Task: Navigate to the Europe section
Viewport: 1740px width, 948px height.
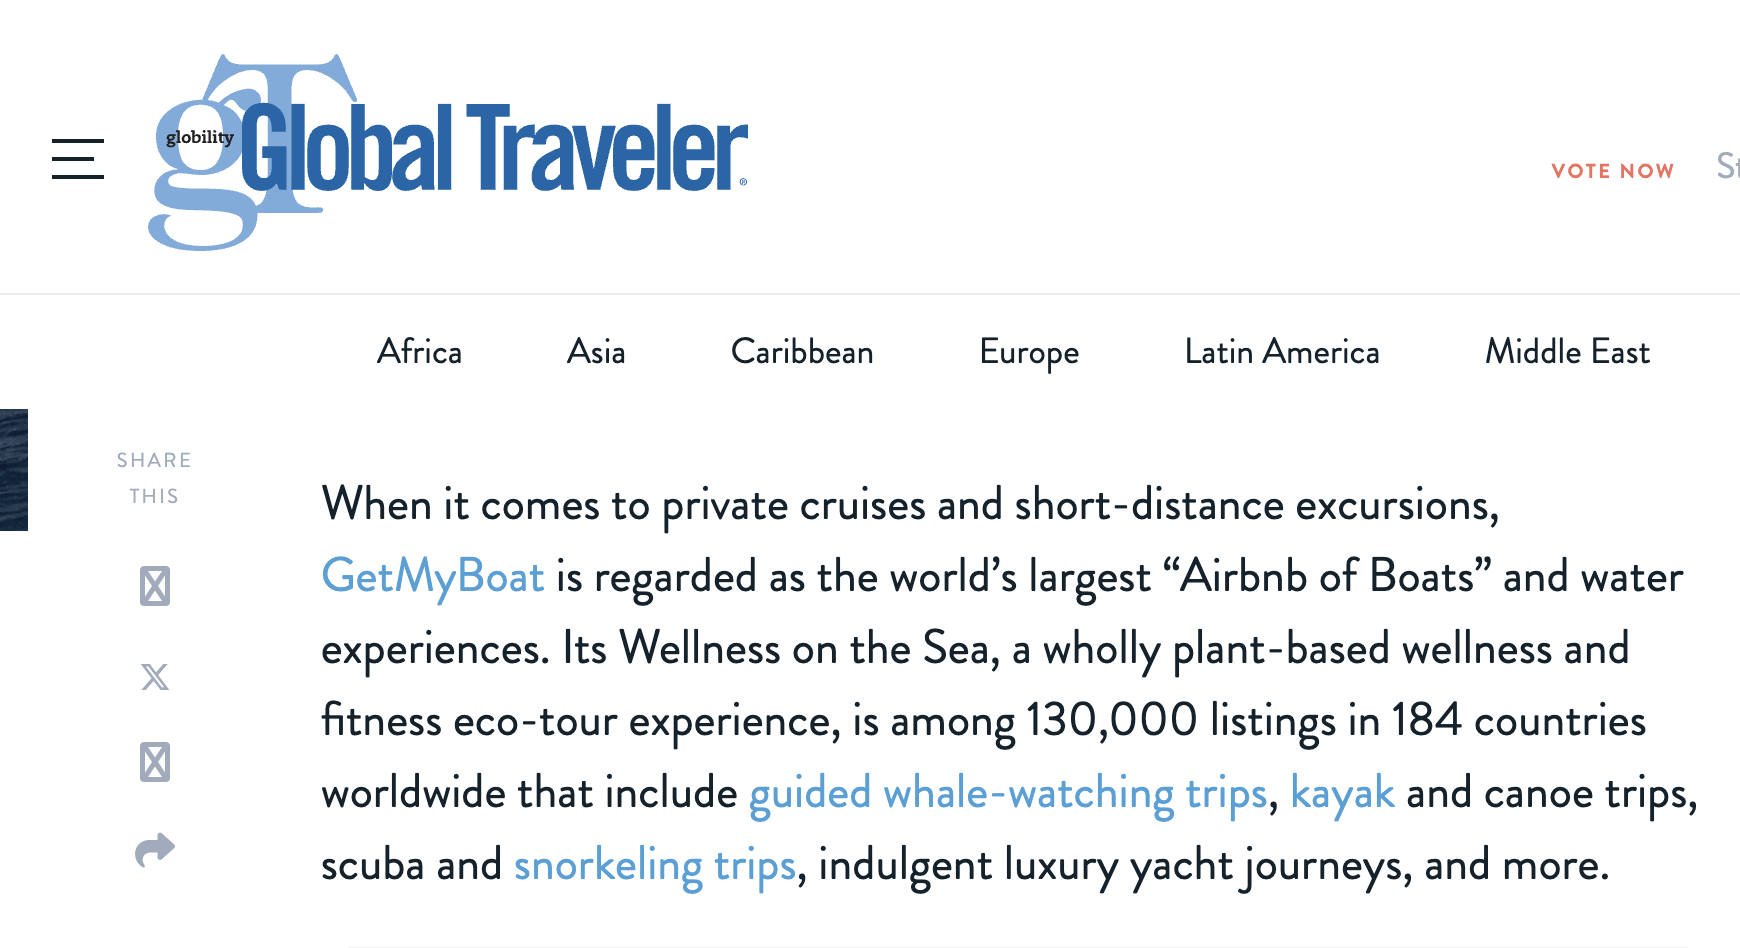Action: pos(1029,352)
